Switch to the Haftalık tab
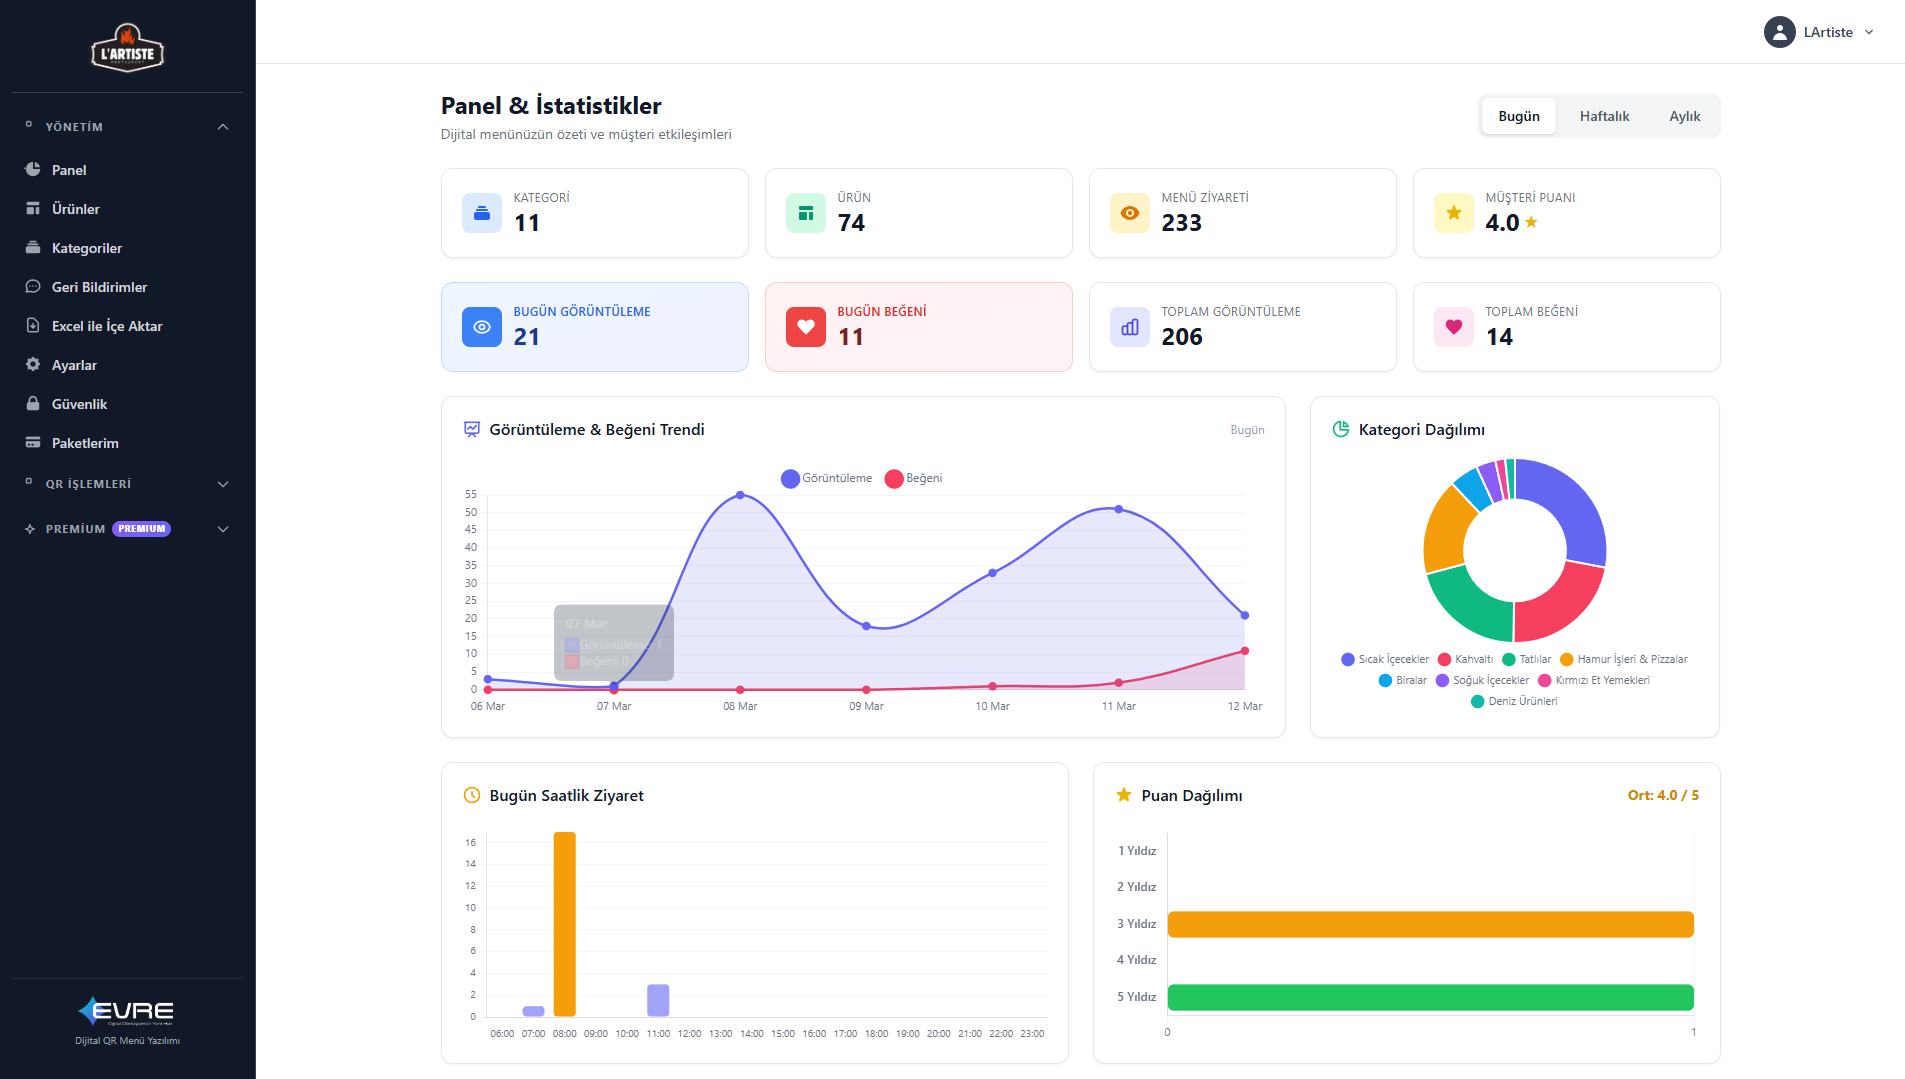The width and height of the screenshot is (1905, 1079). point(1604,116)
